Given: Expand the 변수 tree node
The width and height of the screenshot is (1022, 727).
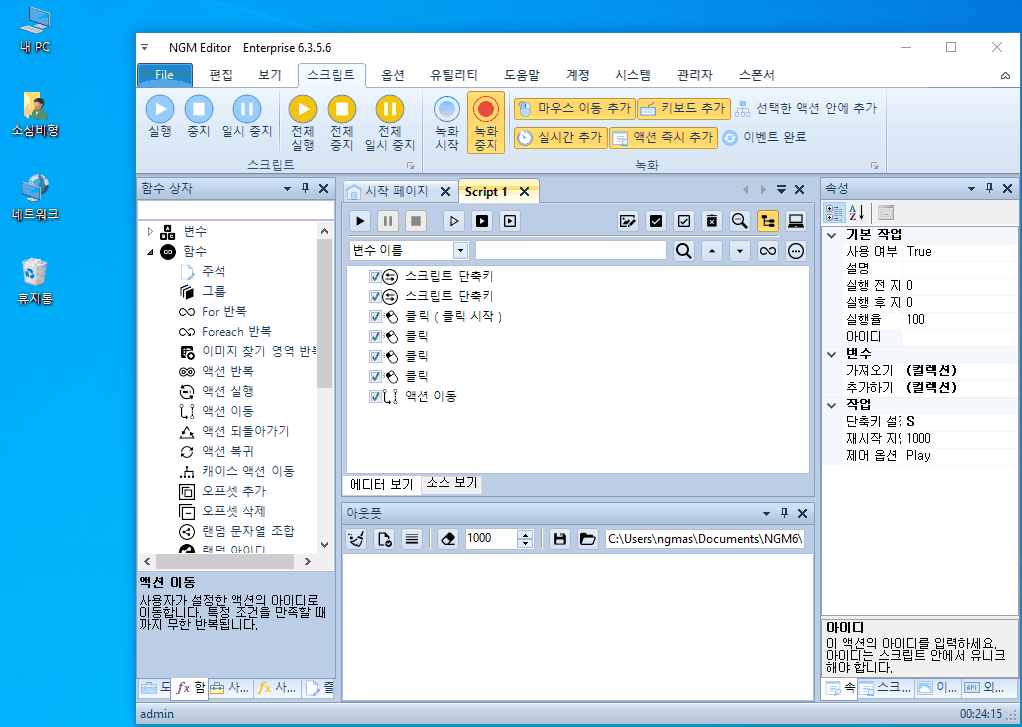Looking at the screenshot, I should tap(150, 231).
